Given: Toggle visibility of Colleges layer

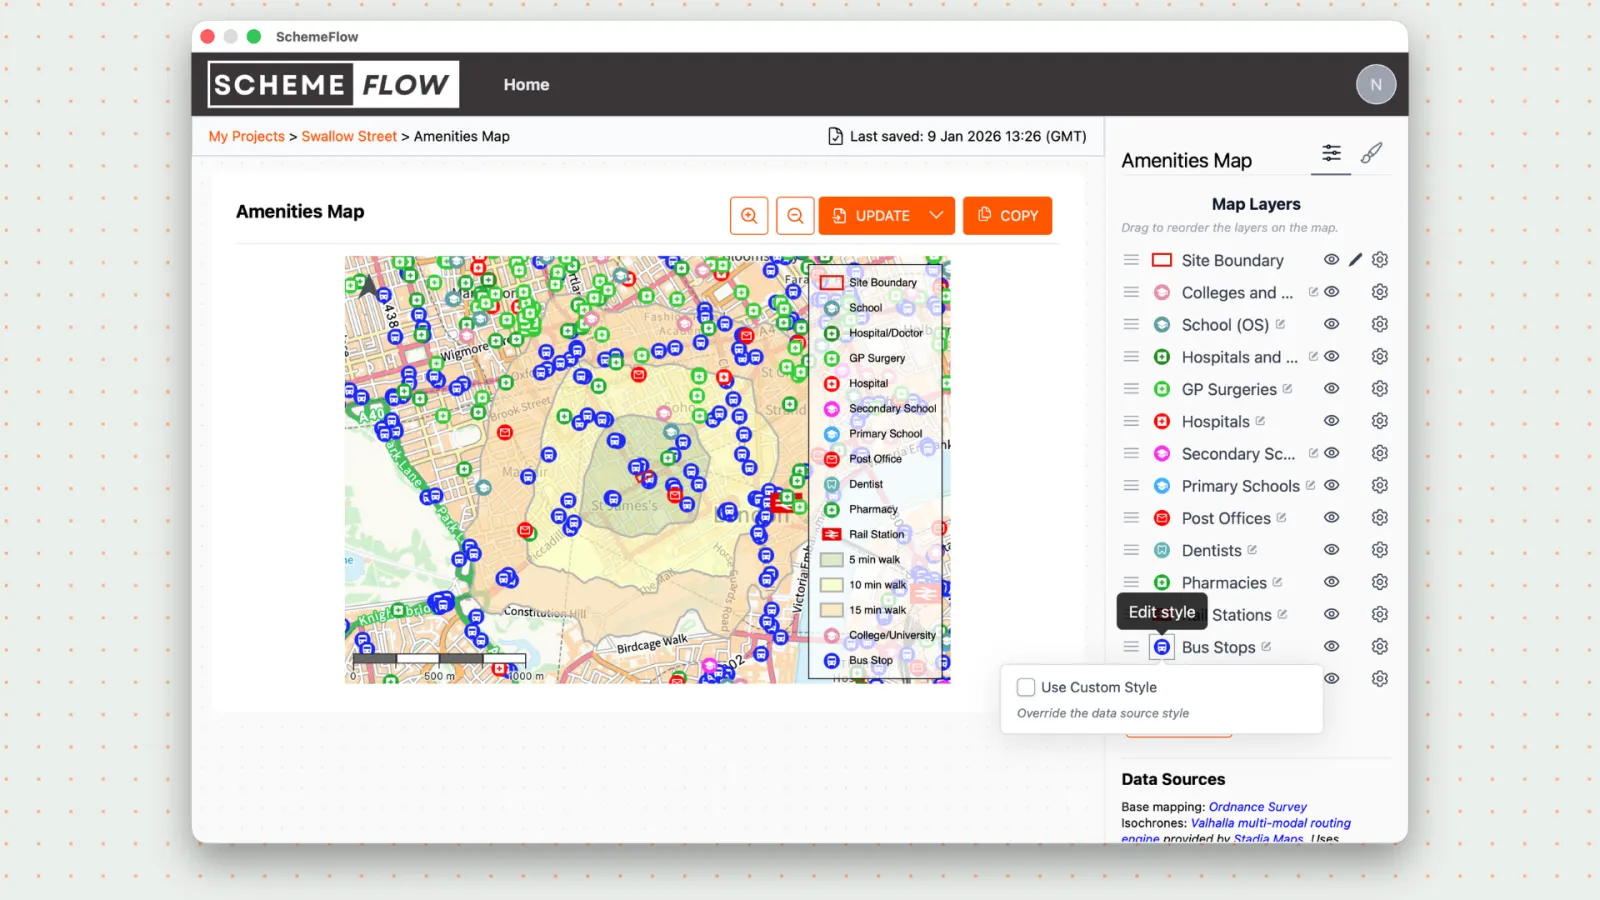Looking at the screenshot, I should click(x=1331, y=292).
